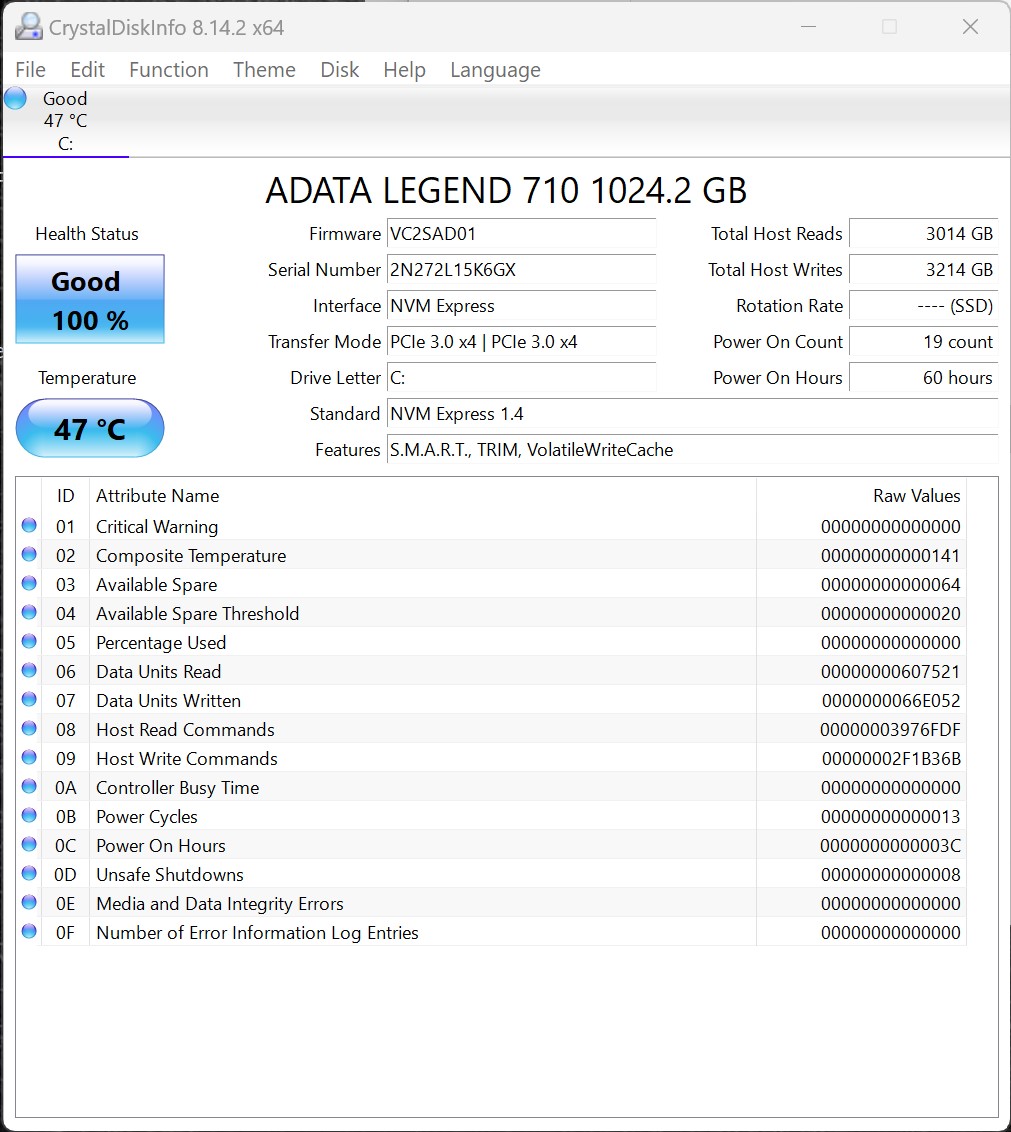
Task: Minimize the CrystalDiskInfo window
Action: click(x=809, y=27)
